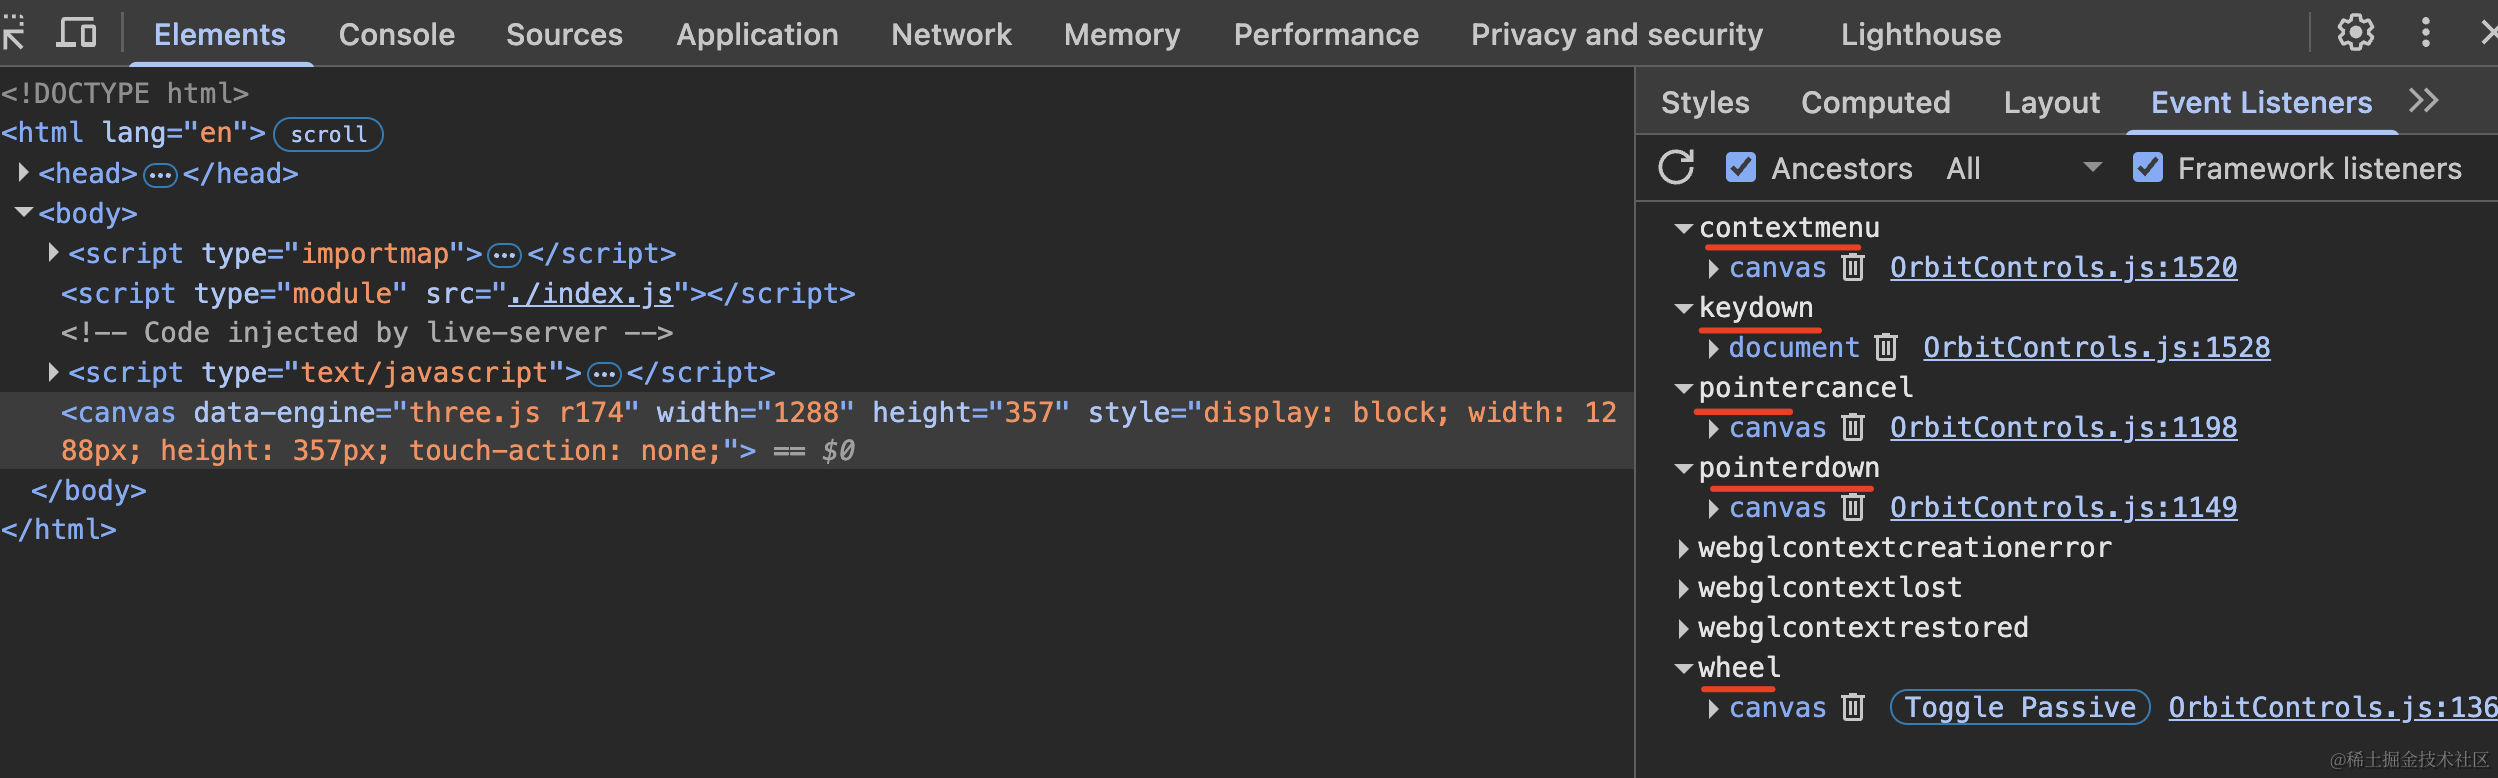Expand the webglcontextrestored event group
The height and width of the screenshot is (778, 2498).
[x=1684, y=628]
